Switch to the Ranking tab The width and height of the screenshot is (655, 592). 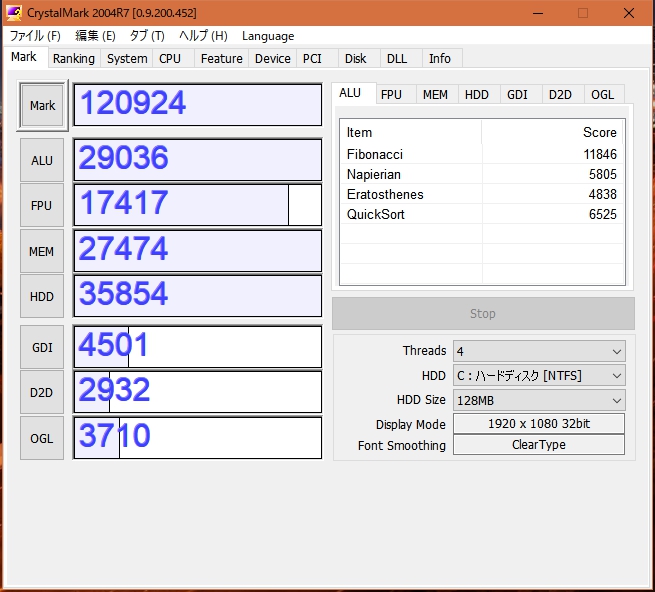[74, 59]
